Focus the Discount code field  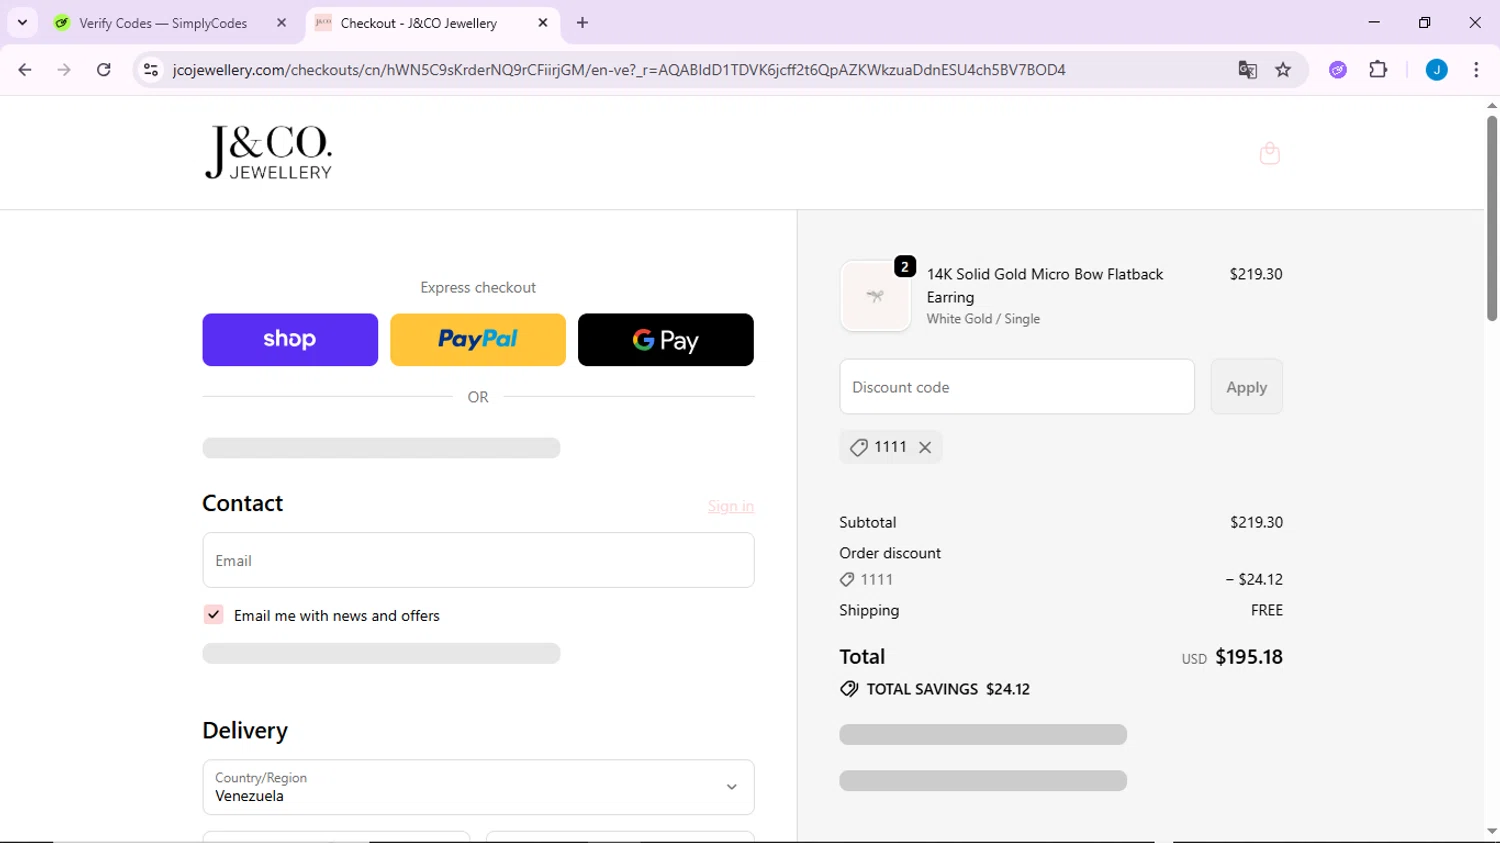1017,387
